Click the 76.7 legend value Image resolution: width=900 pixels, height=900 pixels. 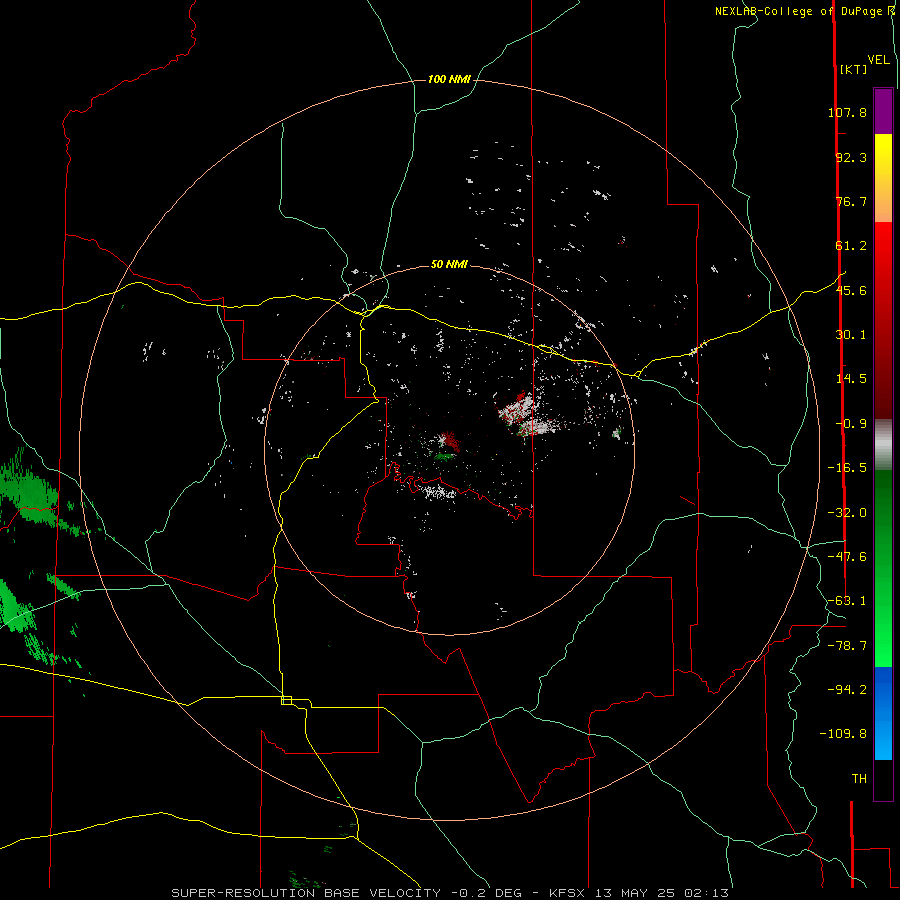[x=851, y=201]
